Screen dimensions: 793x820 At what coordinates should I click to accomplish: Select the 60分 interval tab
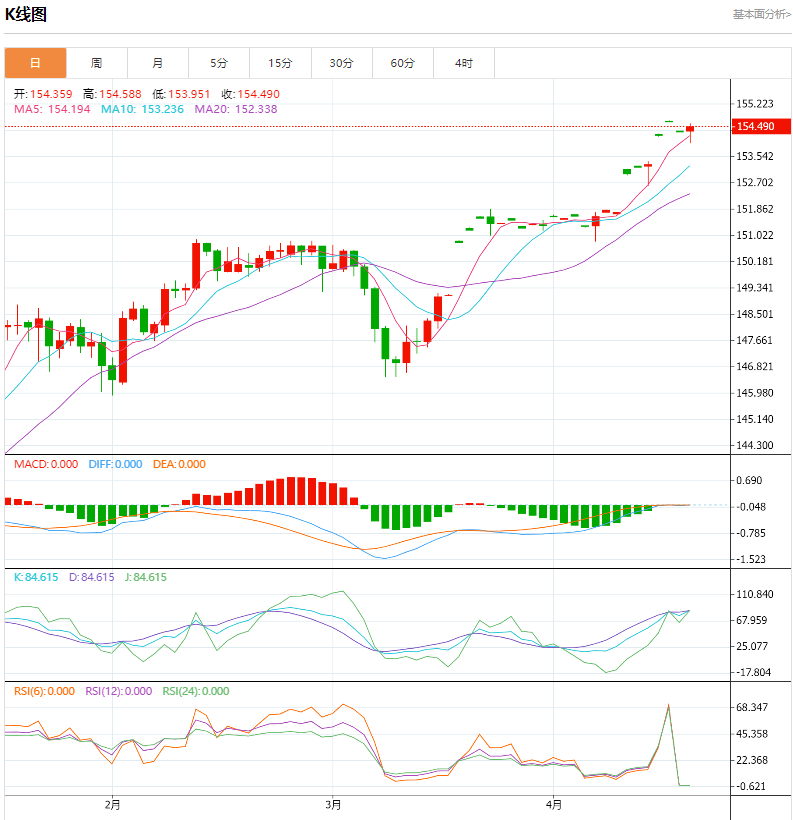(402, 63)
